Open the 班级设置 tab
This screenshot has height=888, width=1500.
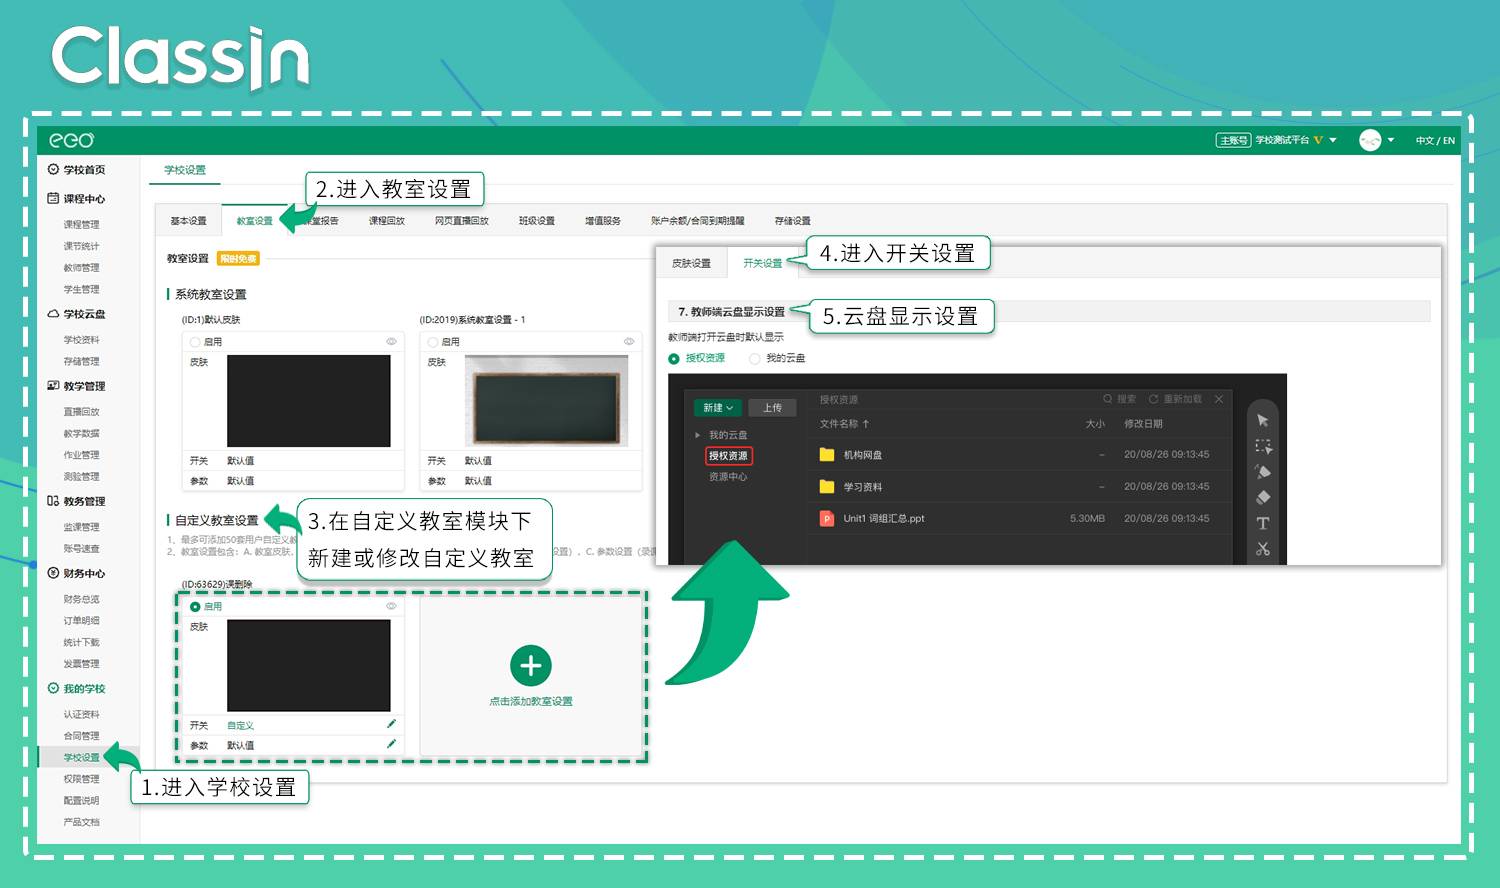click(536, 221)
